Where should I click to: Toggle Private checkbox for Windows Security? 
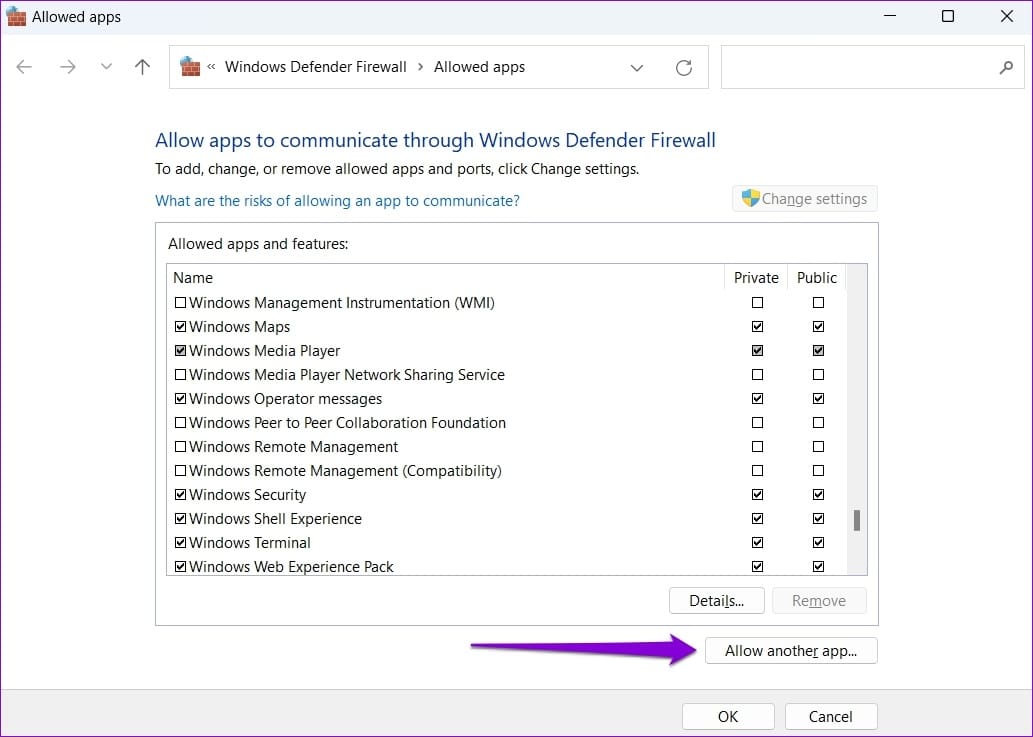coord(758,495)
